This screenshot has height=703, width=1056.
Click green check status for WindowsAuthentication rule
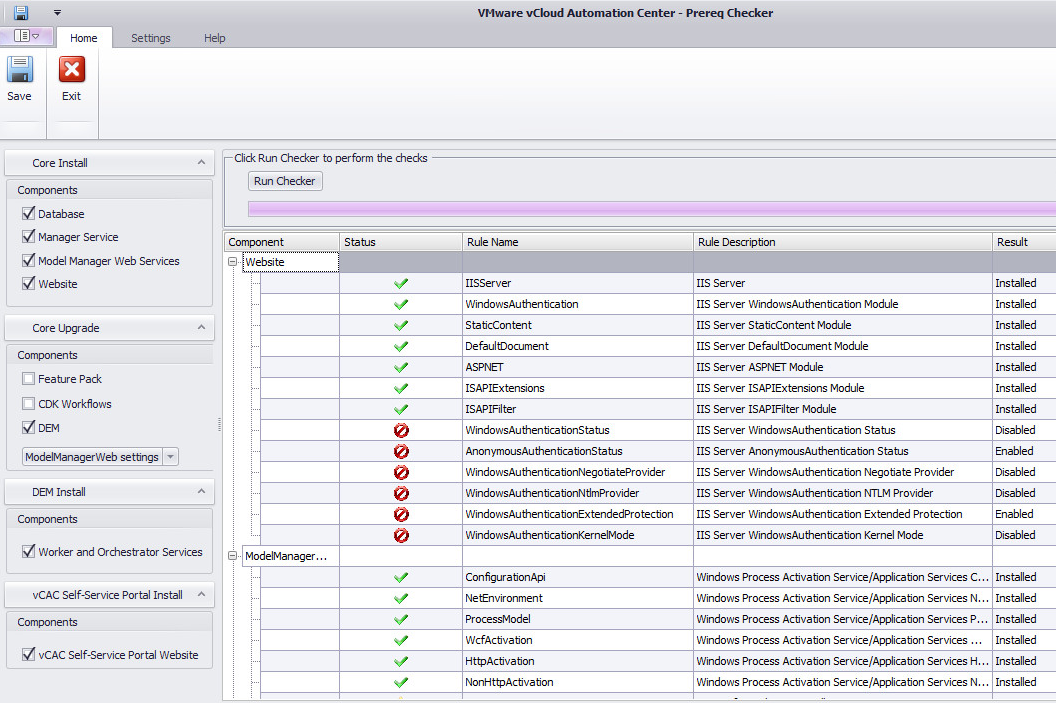(x=401, y=304)
